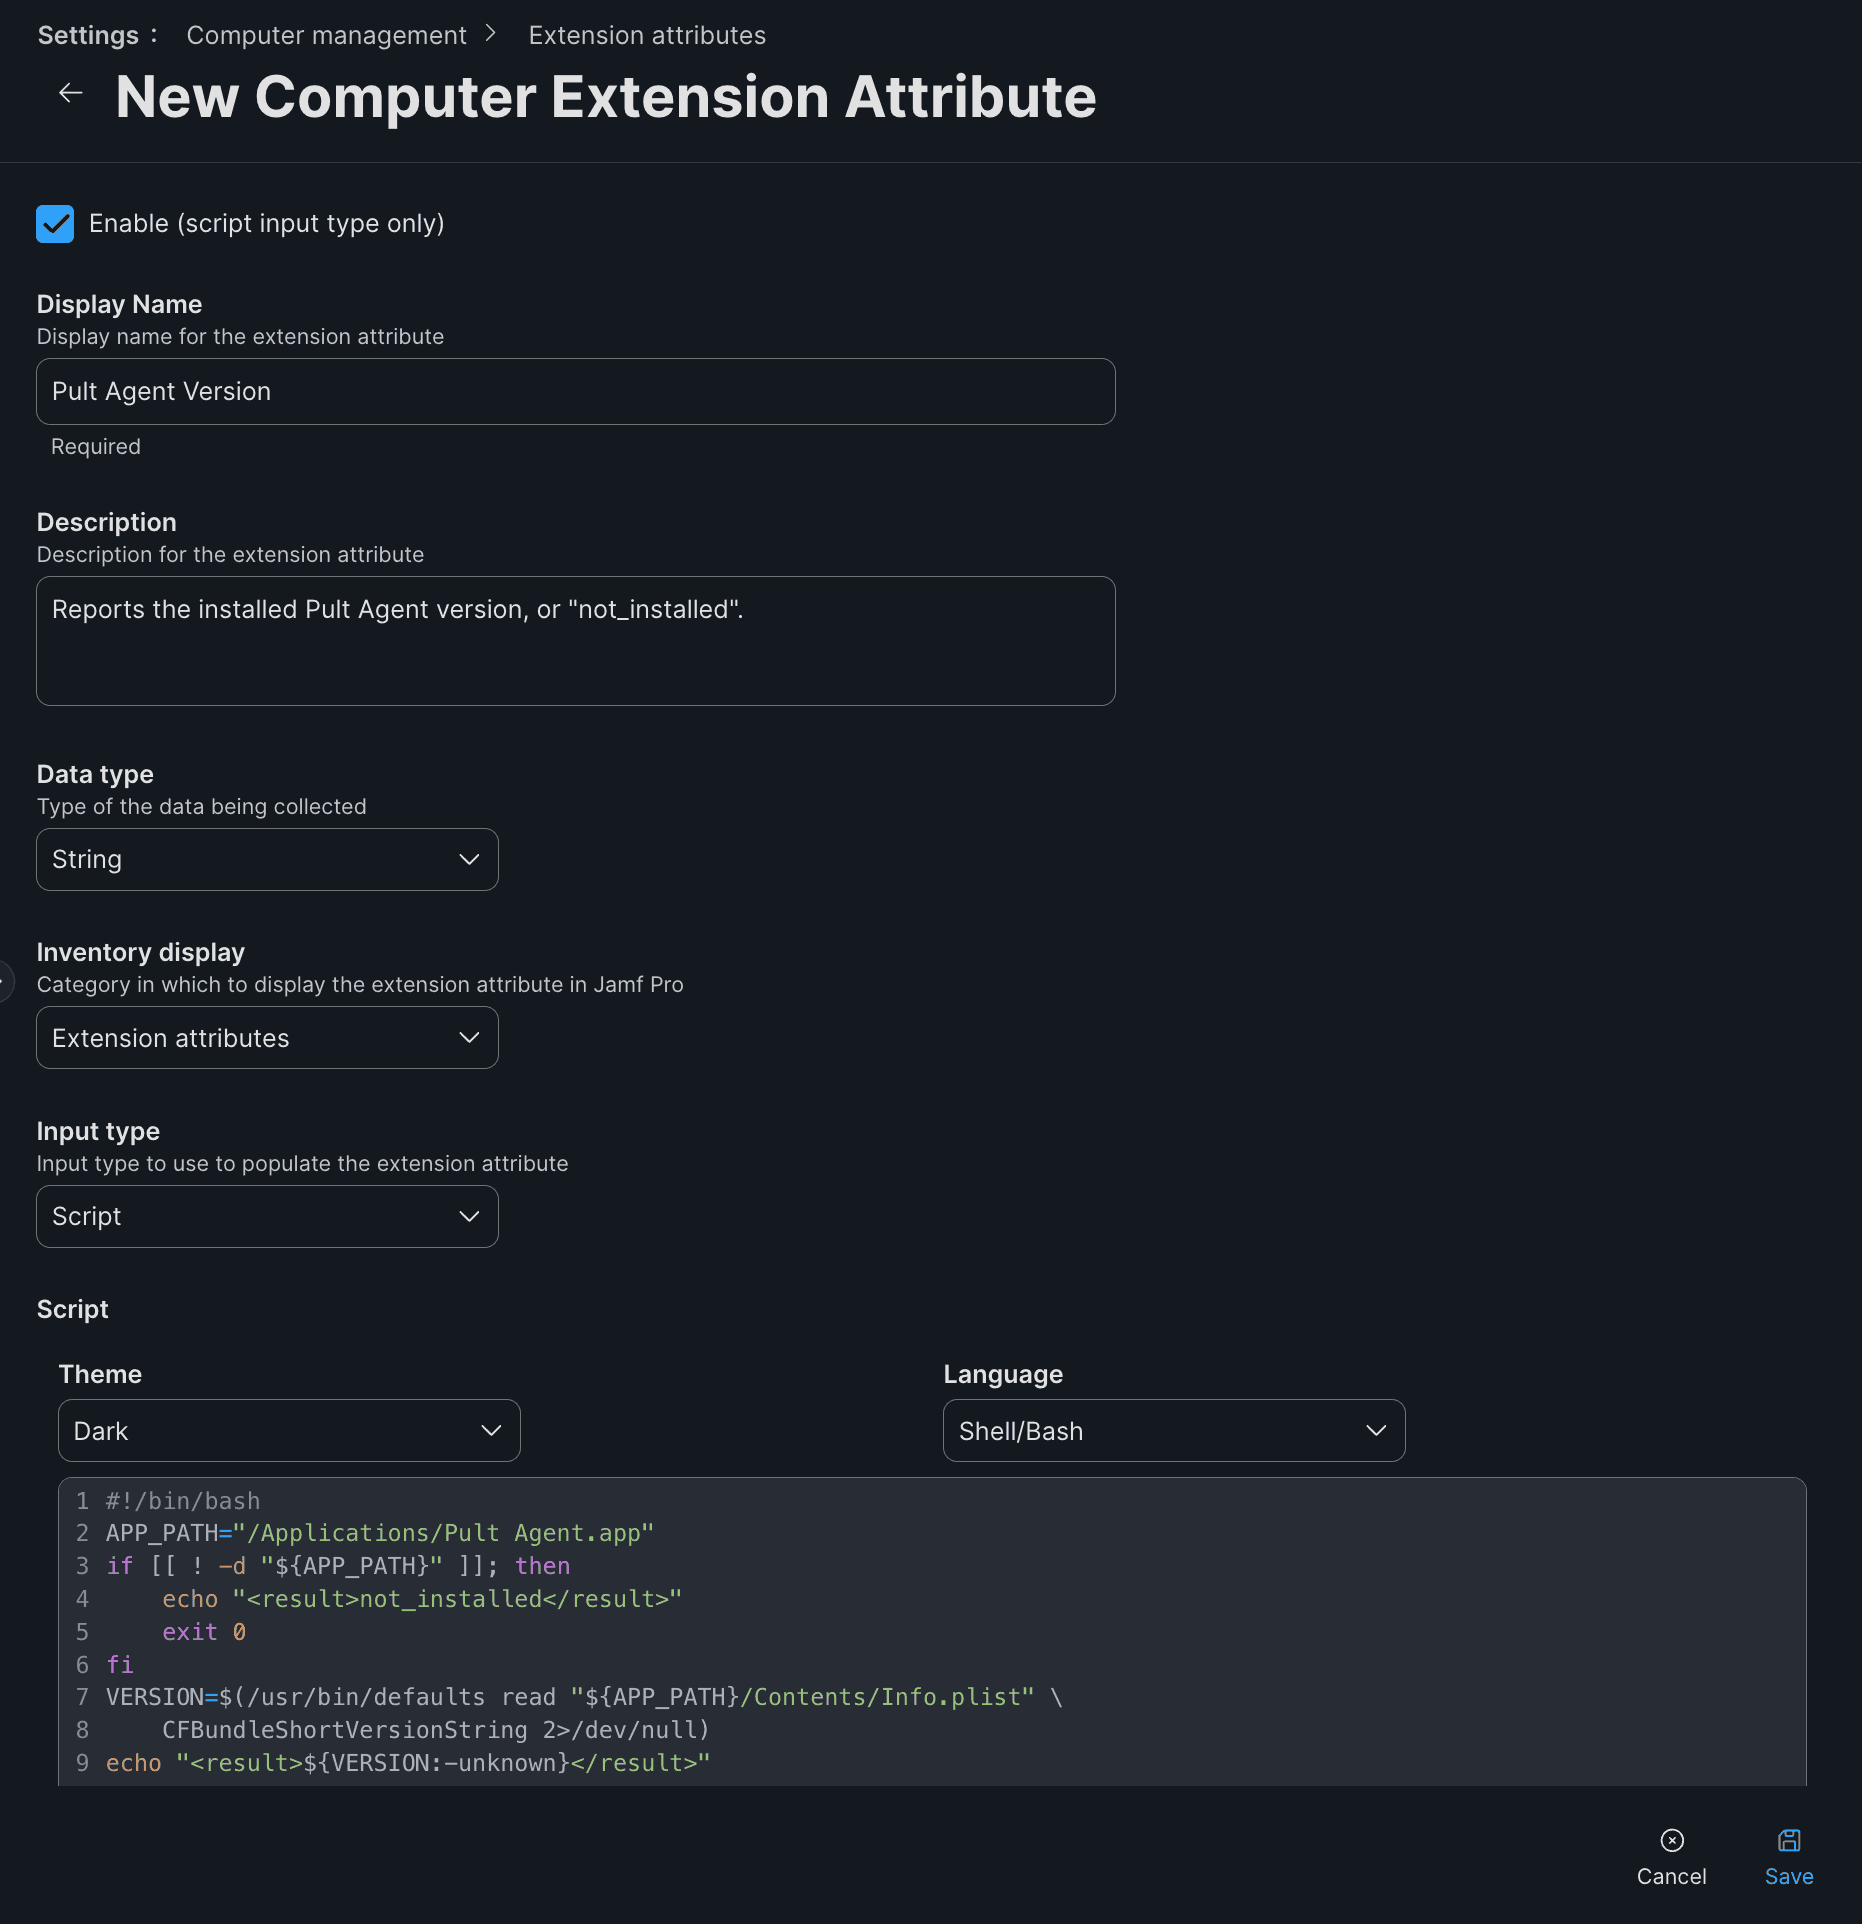Screen dimensions: 1862x1924
Task: Open the Language Shell/Bash dropdown
Action: pyautogui.click(x=1174, y=1430)
